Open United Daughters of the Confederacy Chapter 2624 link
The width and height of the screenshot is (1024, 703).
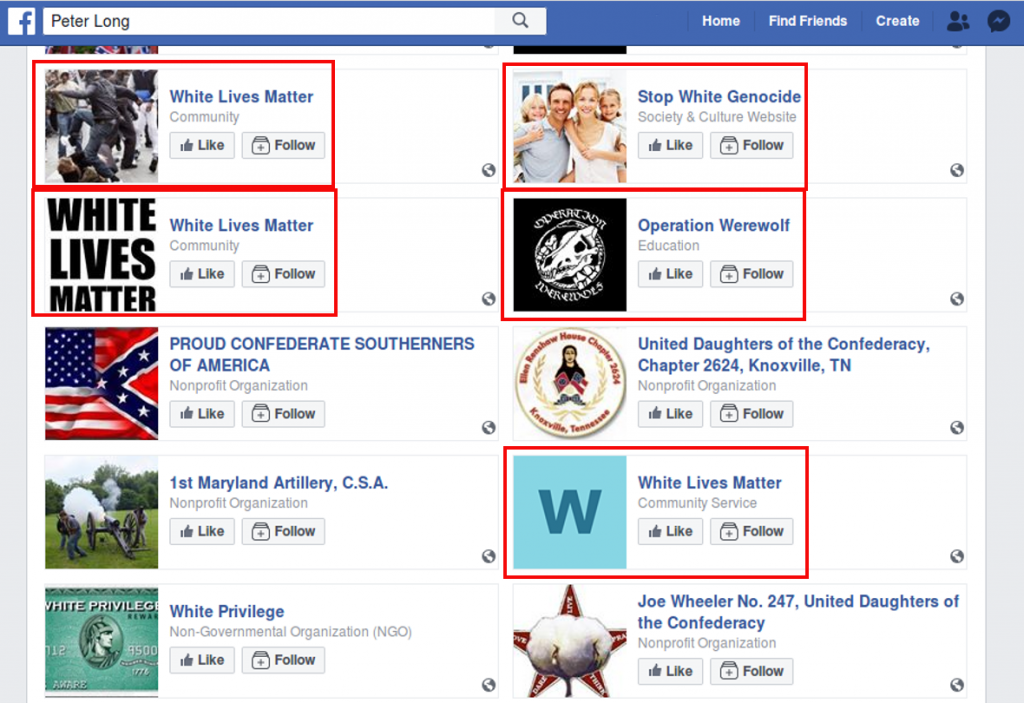784,354
